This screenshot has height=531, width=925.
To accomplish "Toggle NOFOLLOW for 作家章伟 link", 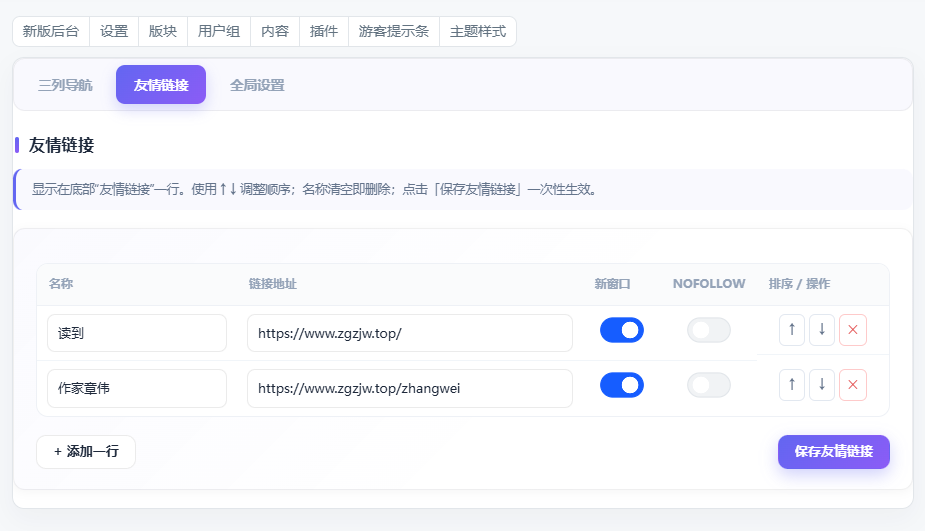I will [x=708, y=385].
